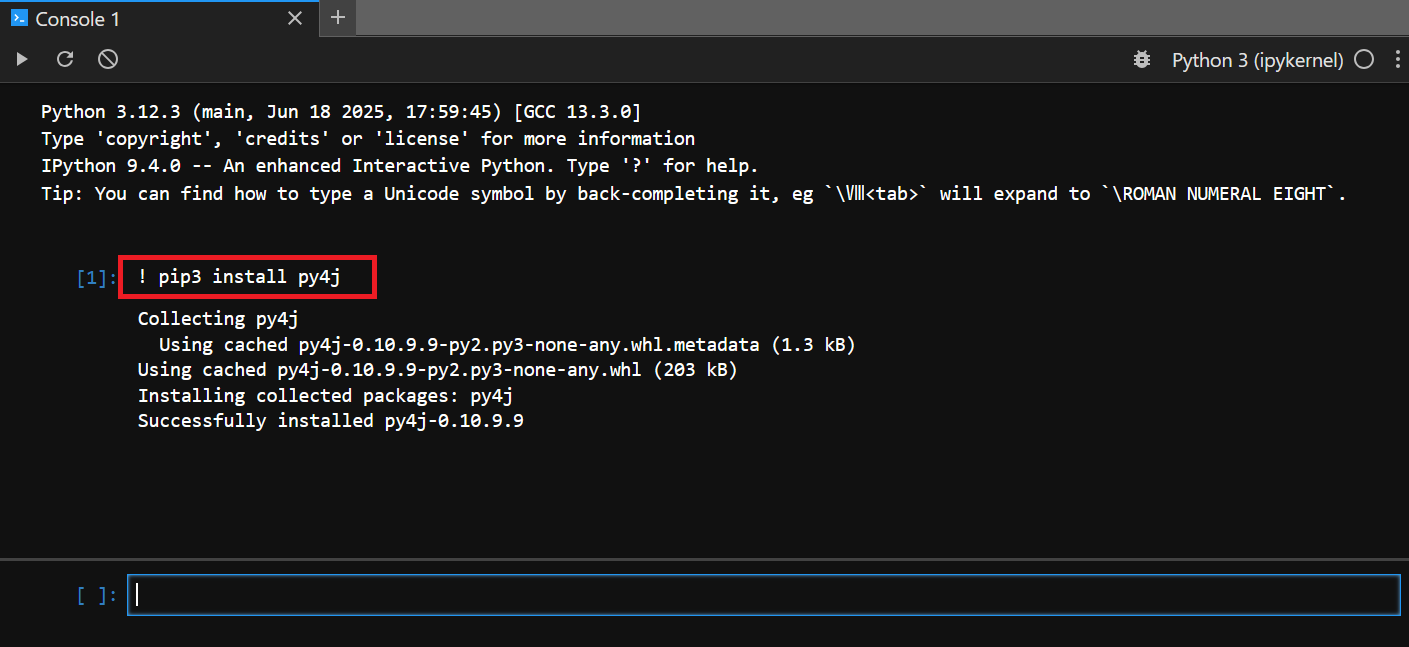The image size is (1409, 647).
Task: Click the [1]: executed cell prompt
Action: [x=97, y=278]
